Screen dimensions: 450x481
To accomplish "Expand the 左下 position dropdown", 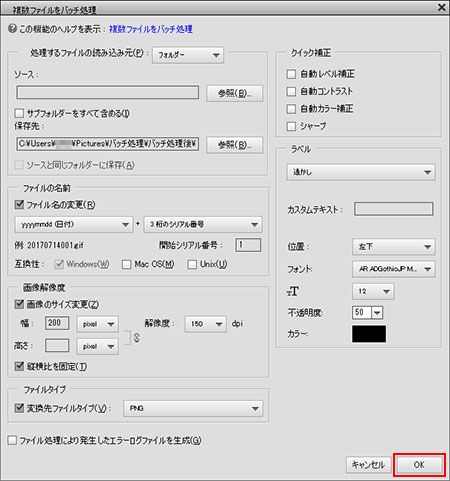I will (394, 247).
